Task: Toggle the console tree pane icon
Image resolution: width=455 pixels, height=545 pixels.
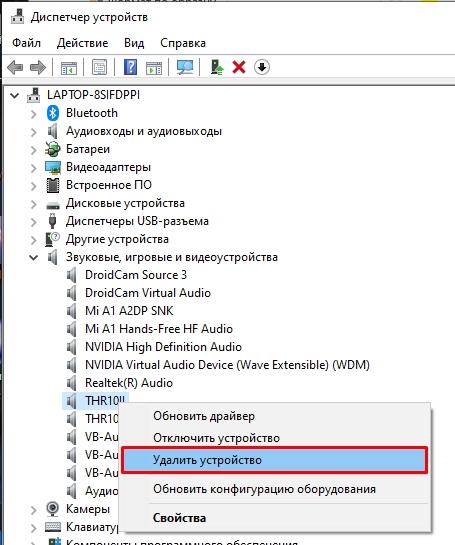Action: tap(69, 67)
